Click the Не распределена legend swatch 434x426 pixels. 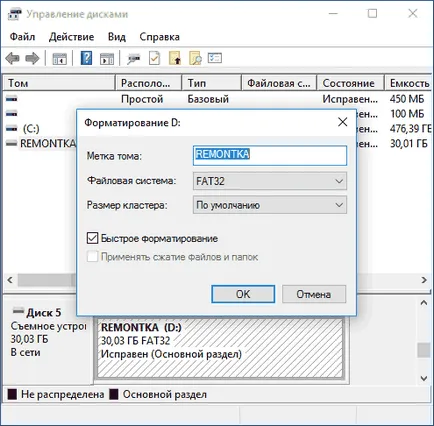click(x=12, y=394)
